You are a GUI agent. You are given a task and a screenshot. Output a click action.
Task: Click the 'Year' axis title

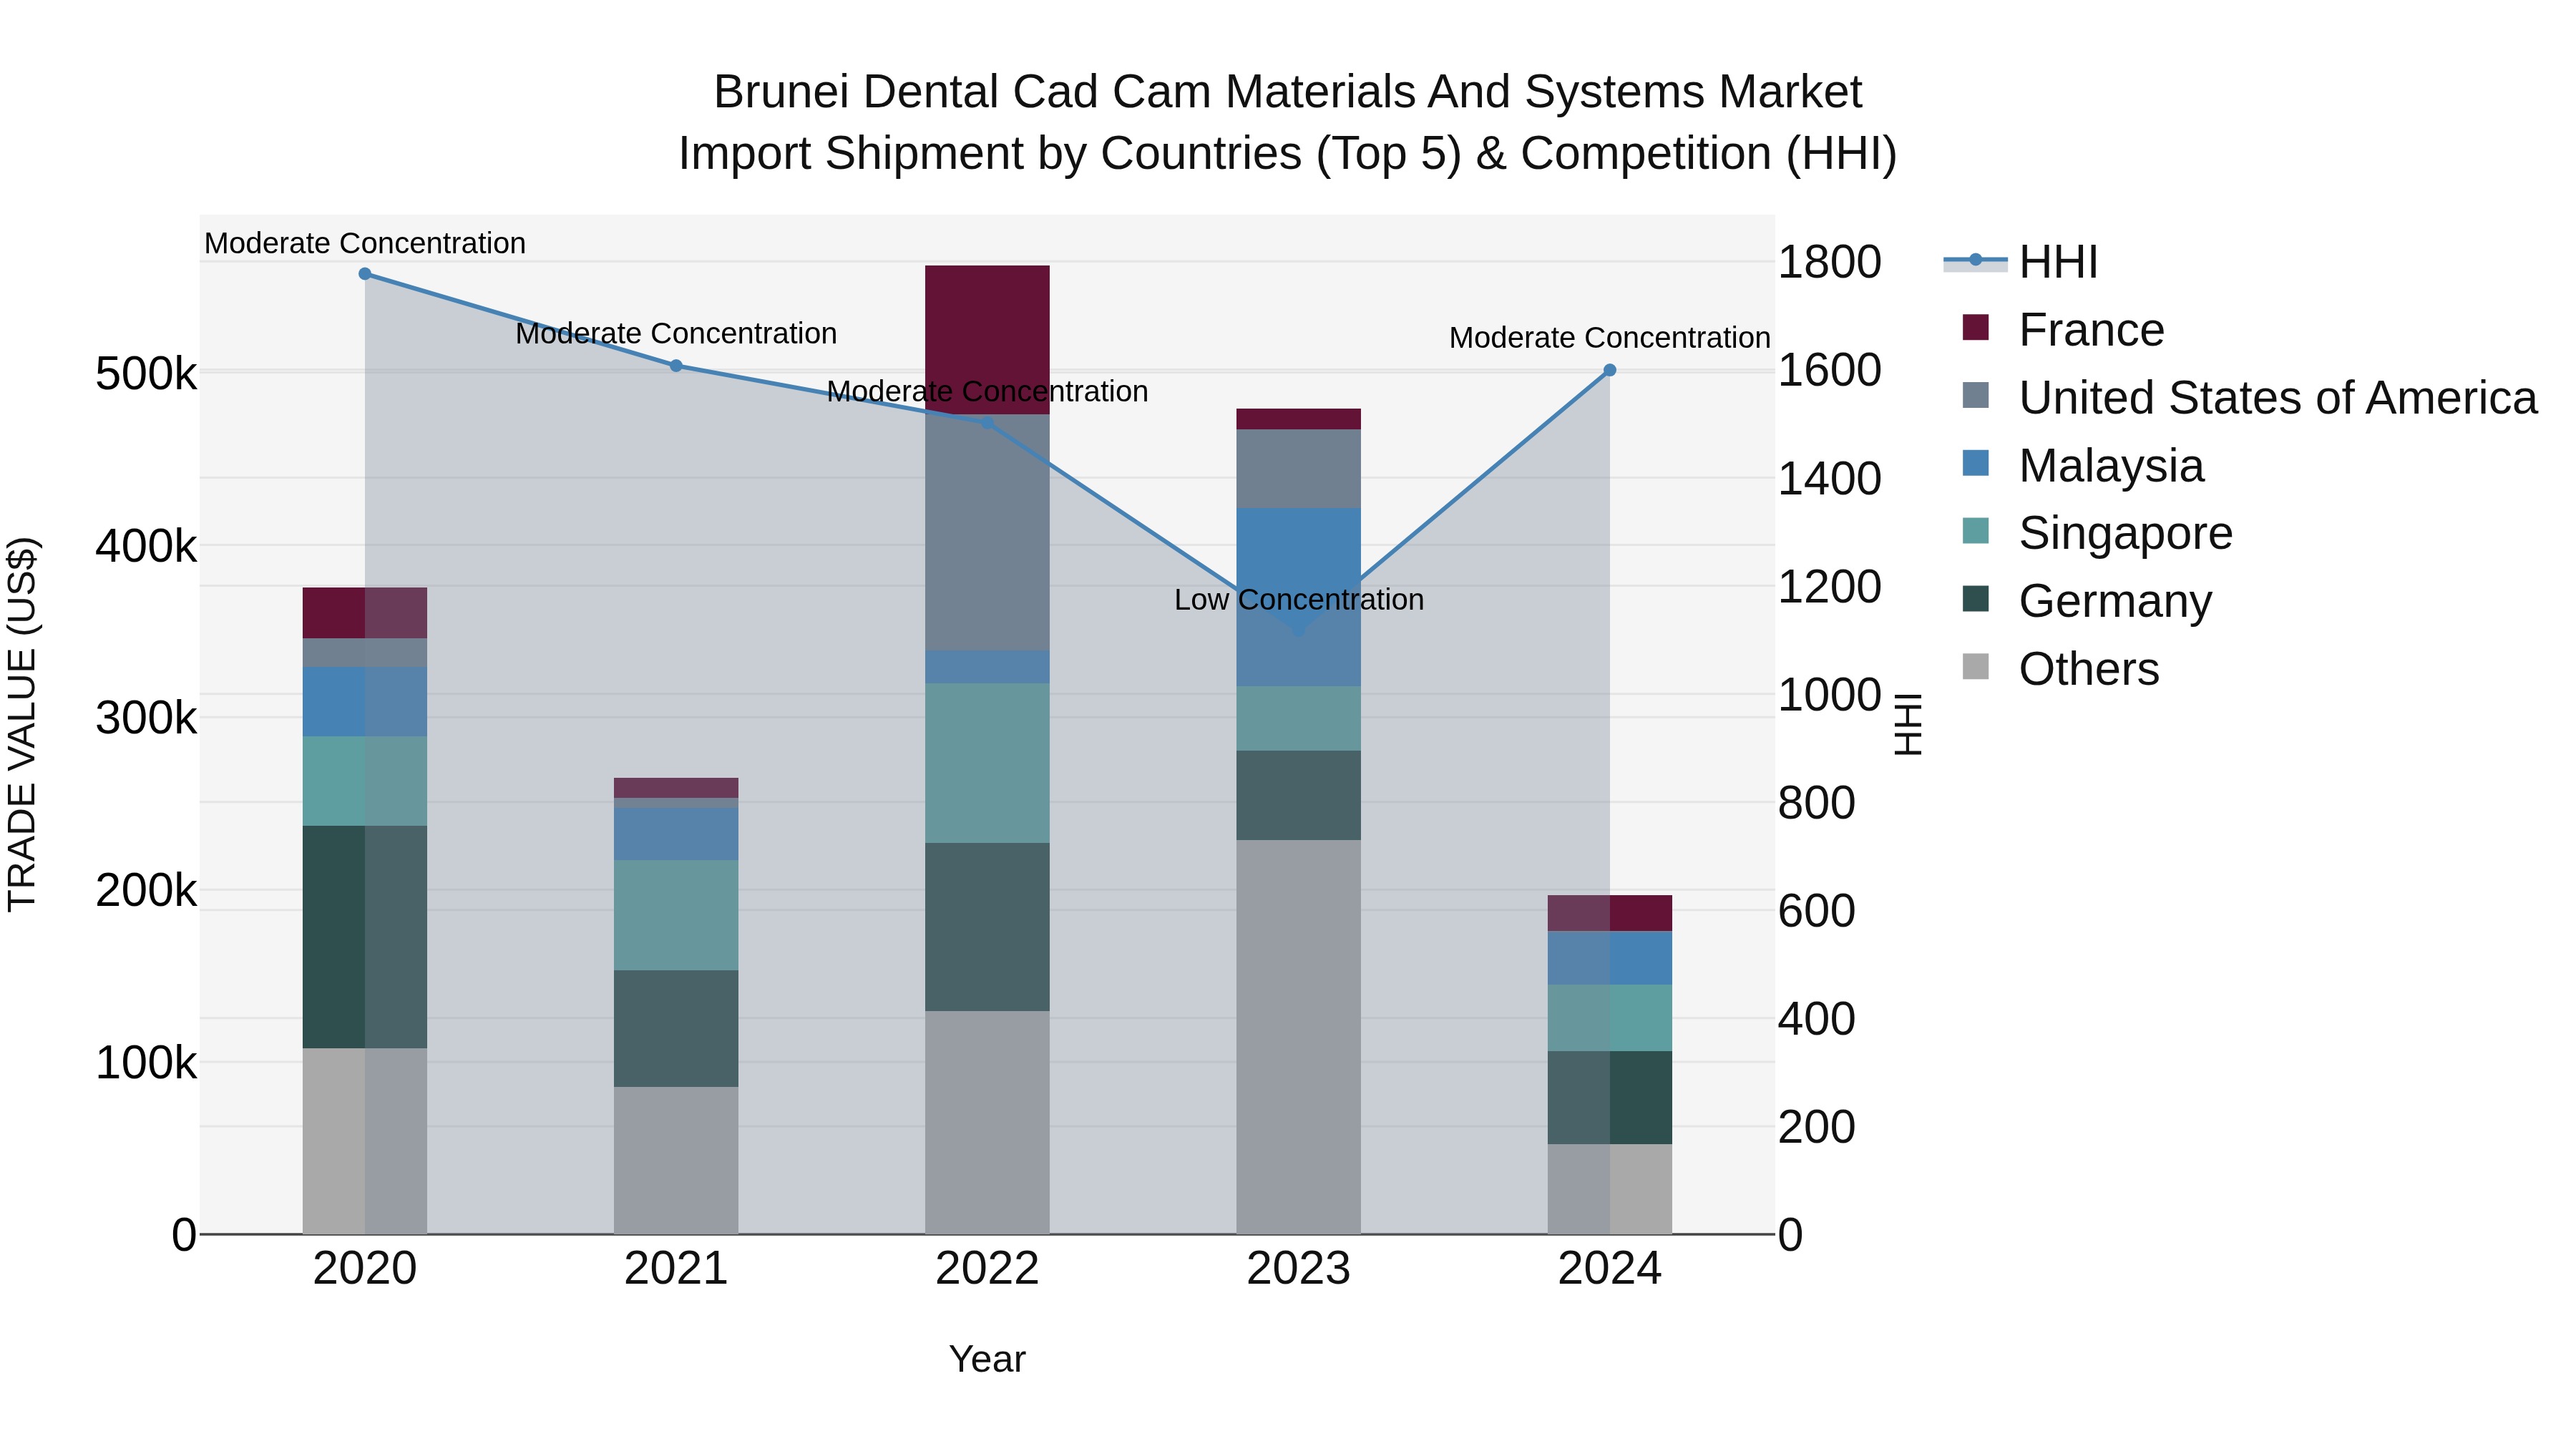(x=987, y=1360)
